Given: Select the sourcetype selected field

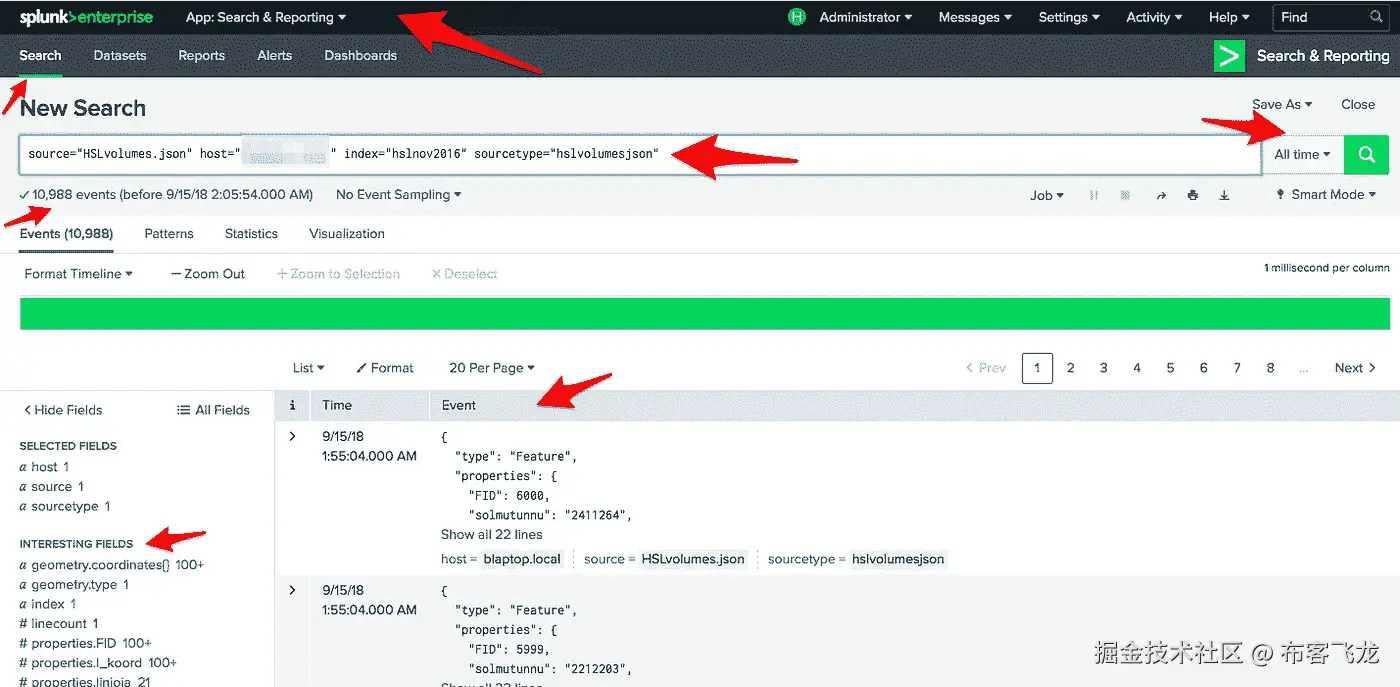Looking at the screenshot, I should pyautogui.click(x=65, y=507).
